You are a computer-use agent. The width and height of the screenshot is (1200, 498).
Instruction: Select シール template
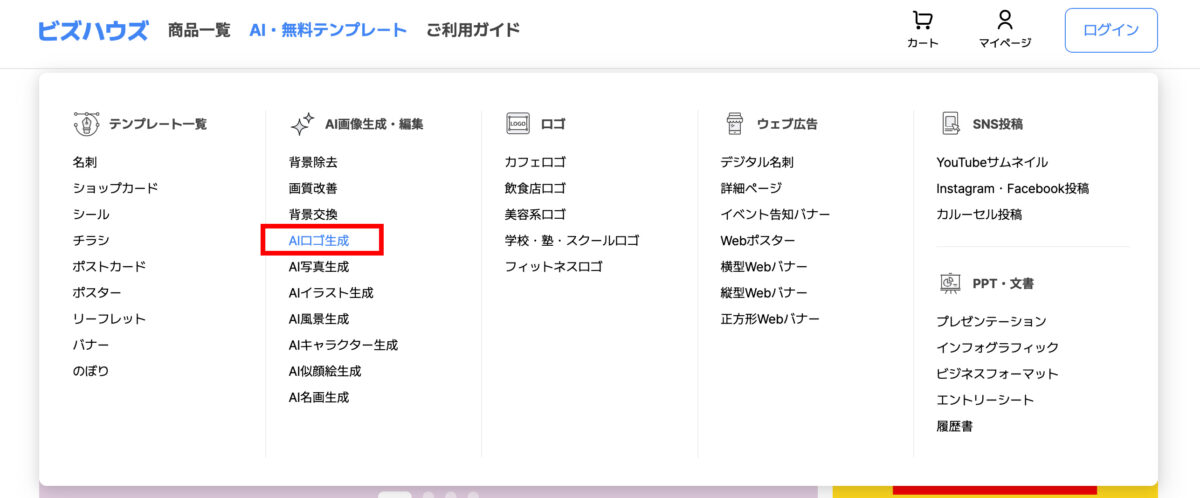point(91,214)
